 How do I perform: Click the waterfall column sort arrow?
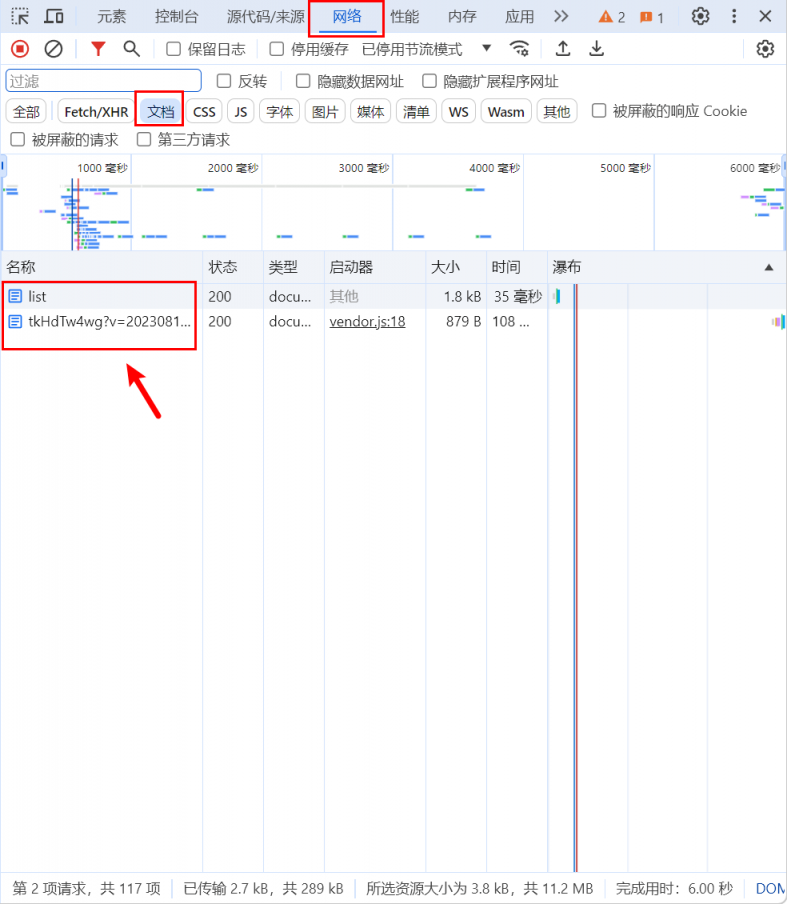click(x=768, y=267)
